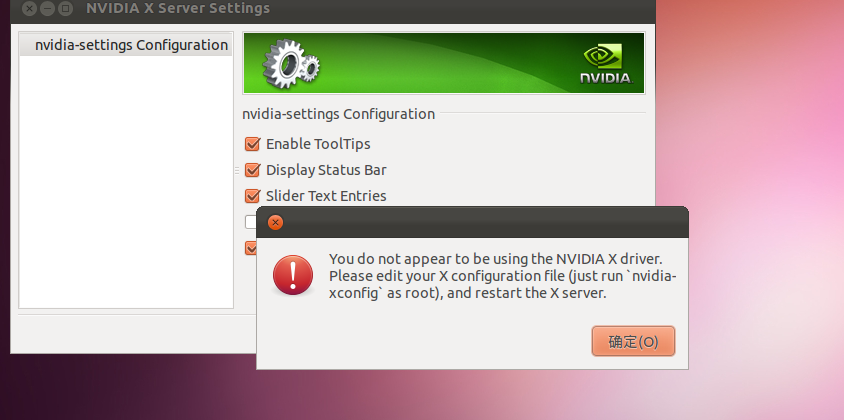Minimize the NVIDIA X Server Settings window
Screen dimensions: 844x420
pyautogui.click(x=47, y=8)
